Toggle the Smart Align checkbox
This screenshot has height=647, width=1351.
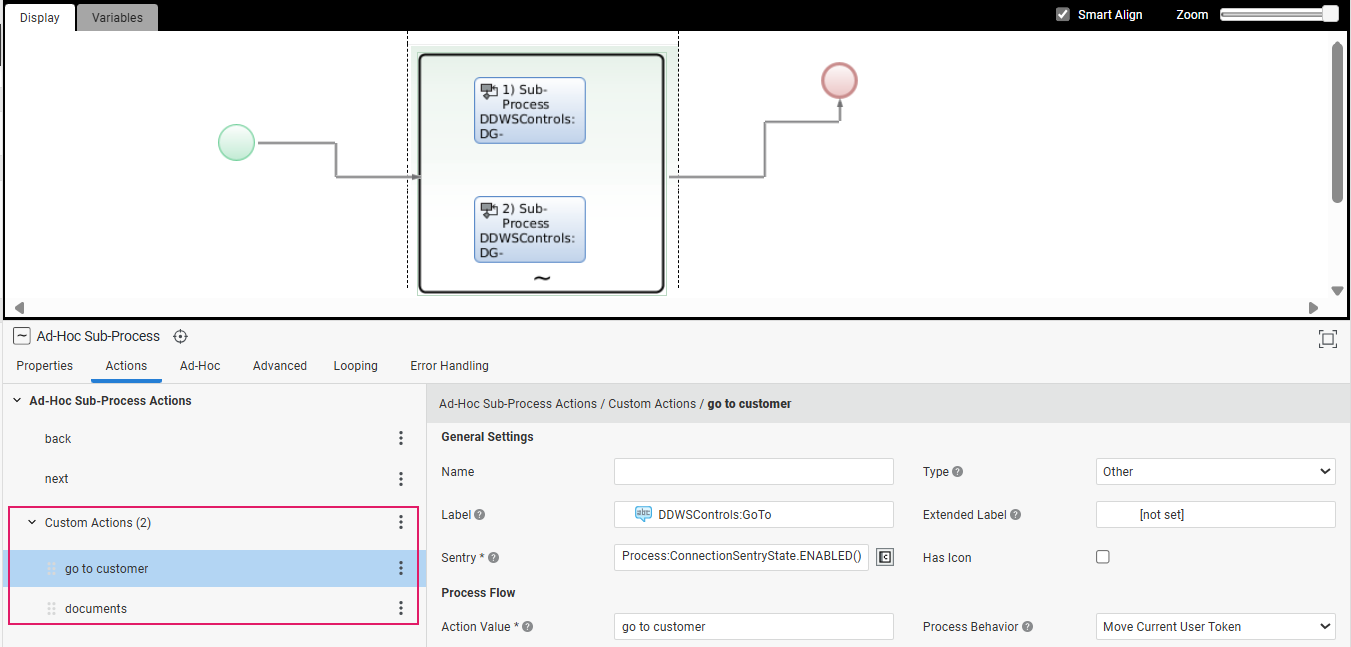pos(1063,15)
